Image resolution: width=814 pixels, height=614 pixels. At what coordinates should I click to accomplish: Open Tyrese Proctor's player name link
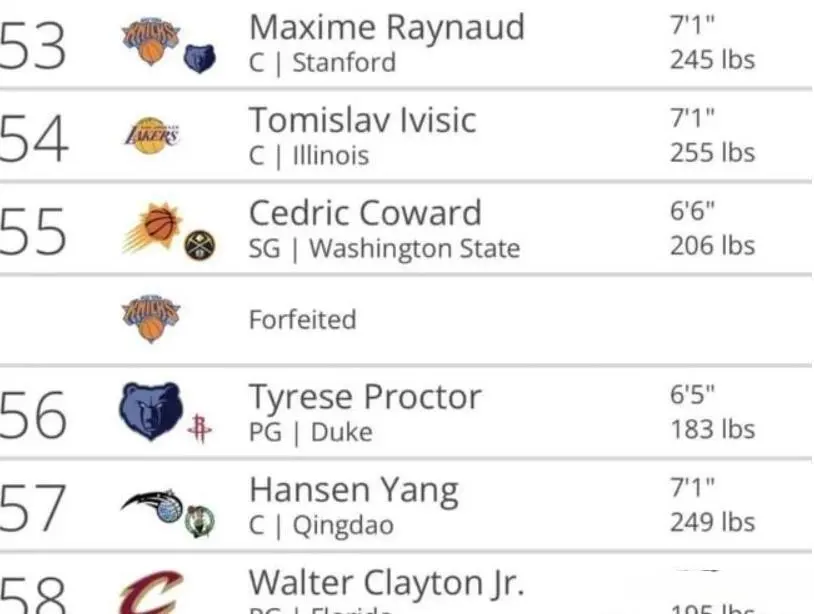[x=365, y=398]
